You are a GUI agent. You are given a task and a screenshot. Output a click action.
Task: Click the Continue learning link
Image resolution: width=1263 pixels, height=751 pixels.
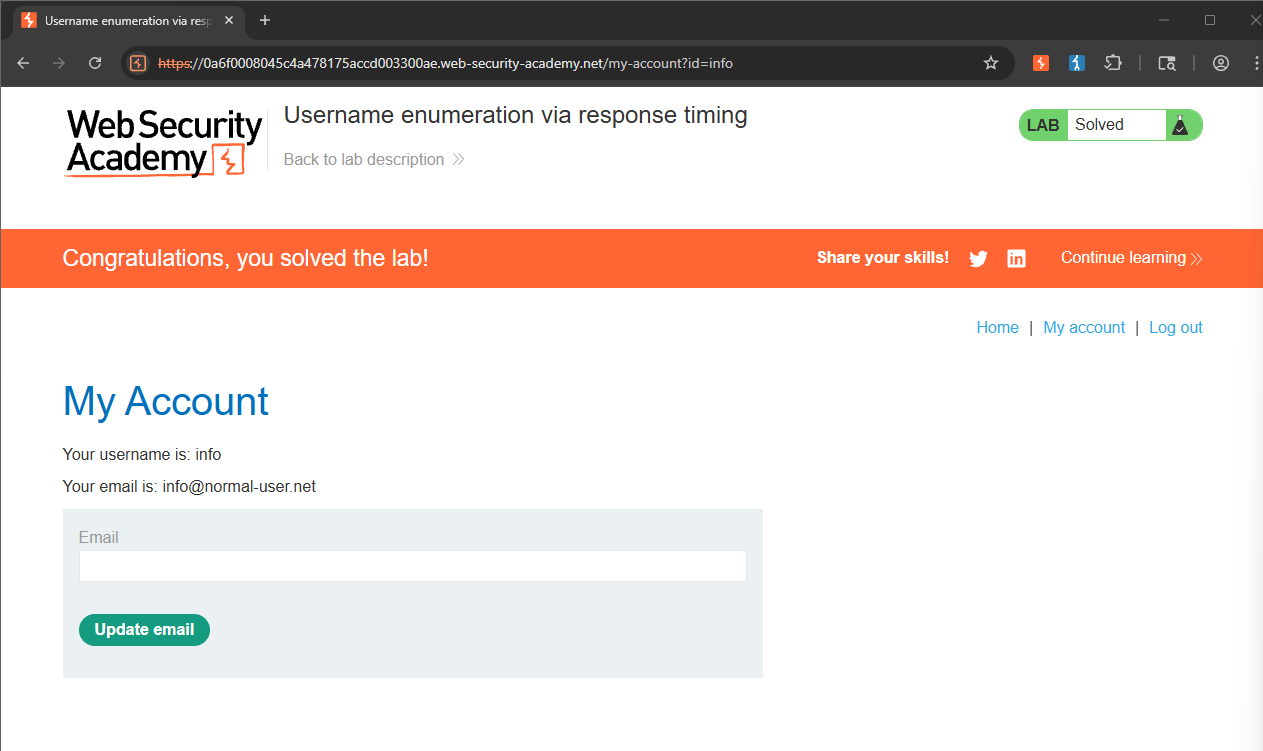point(1131,258)
